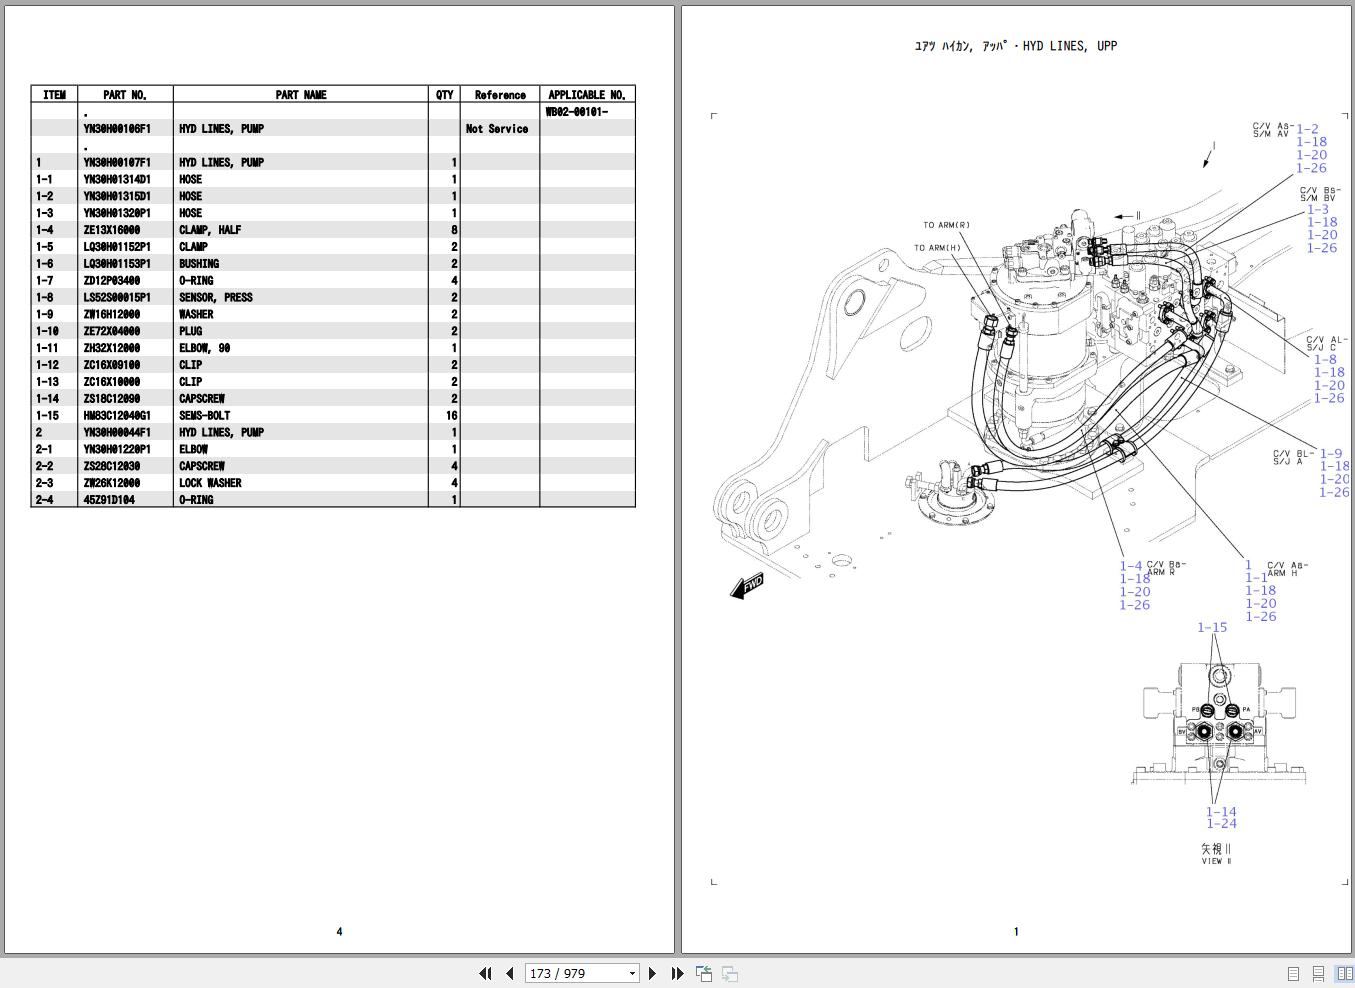Select part number ZD12P03400
The image size is (1355, 988).
pyautogui.click(x=112, y=281)
